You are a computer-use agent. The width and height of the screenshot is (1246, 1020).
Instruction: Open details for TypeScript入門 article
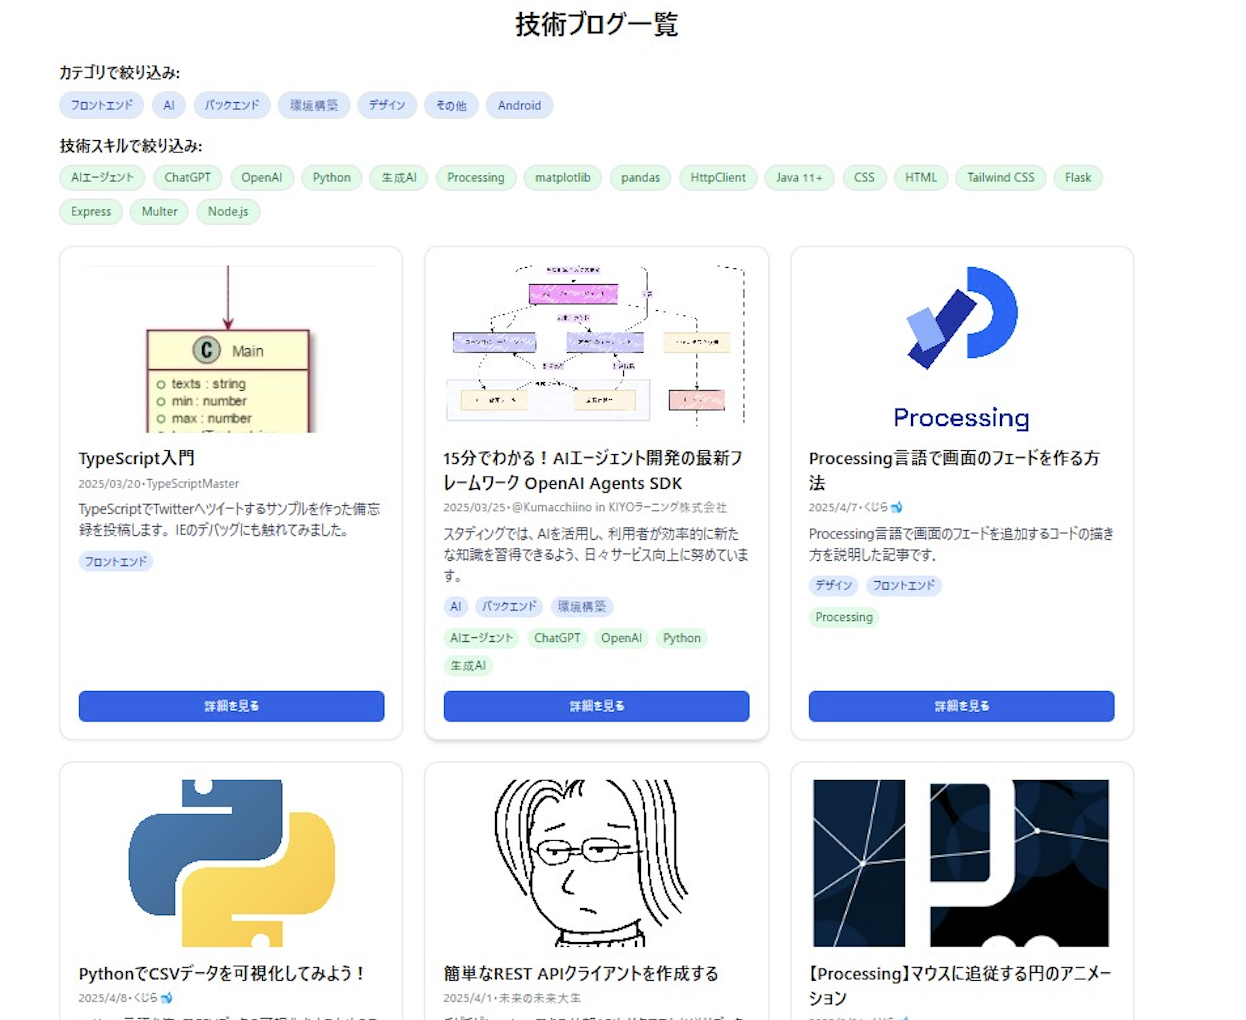coord(231,706)
